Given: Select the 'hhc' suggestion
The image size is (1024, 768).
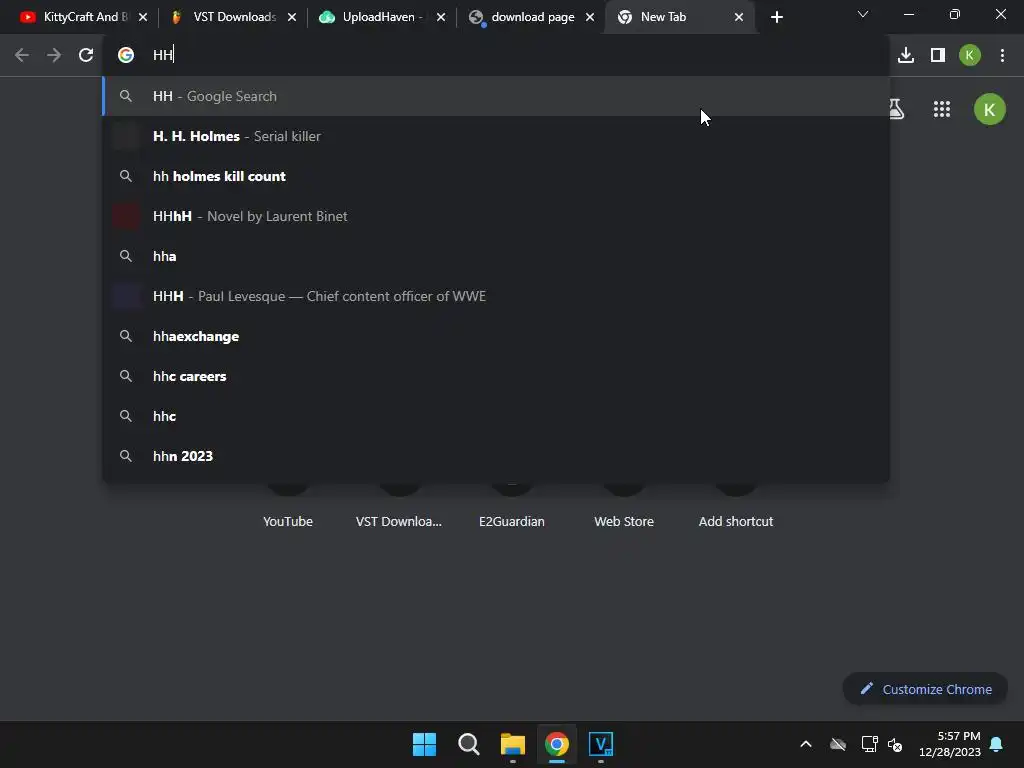Looking at the screenshot, I should [496, 416].
